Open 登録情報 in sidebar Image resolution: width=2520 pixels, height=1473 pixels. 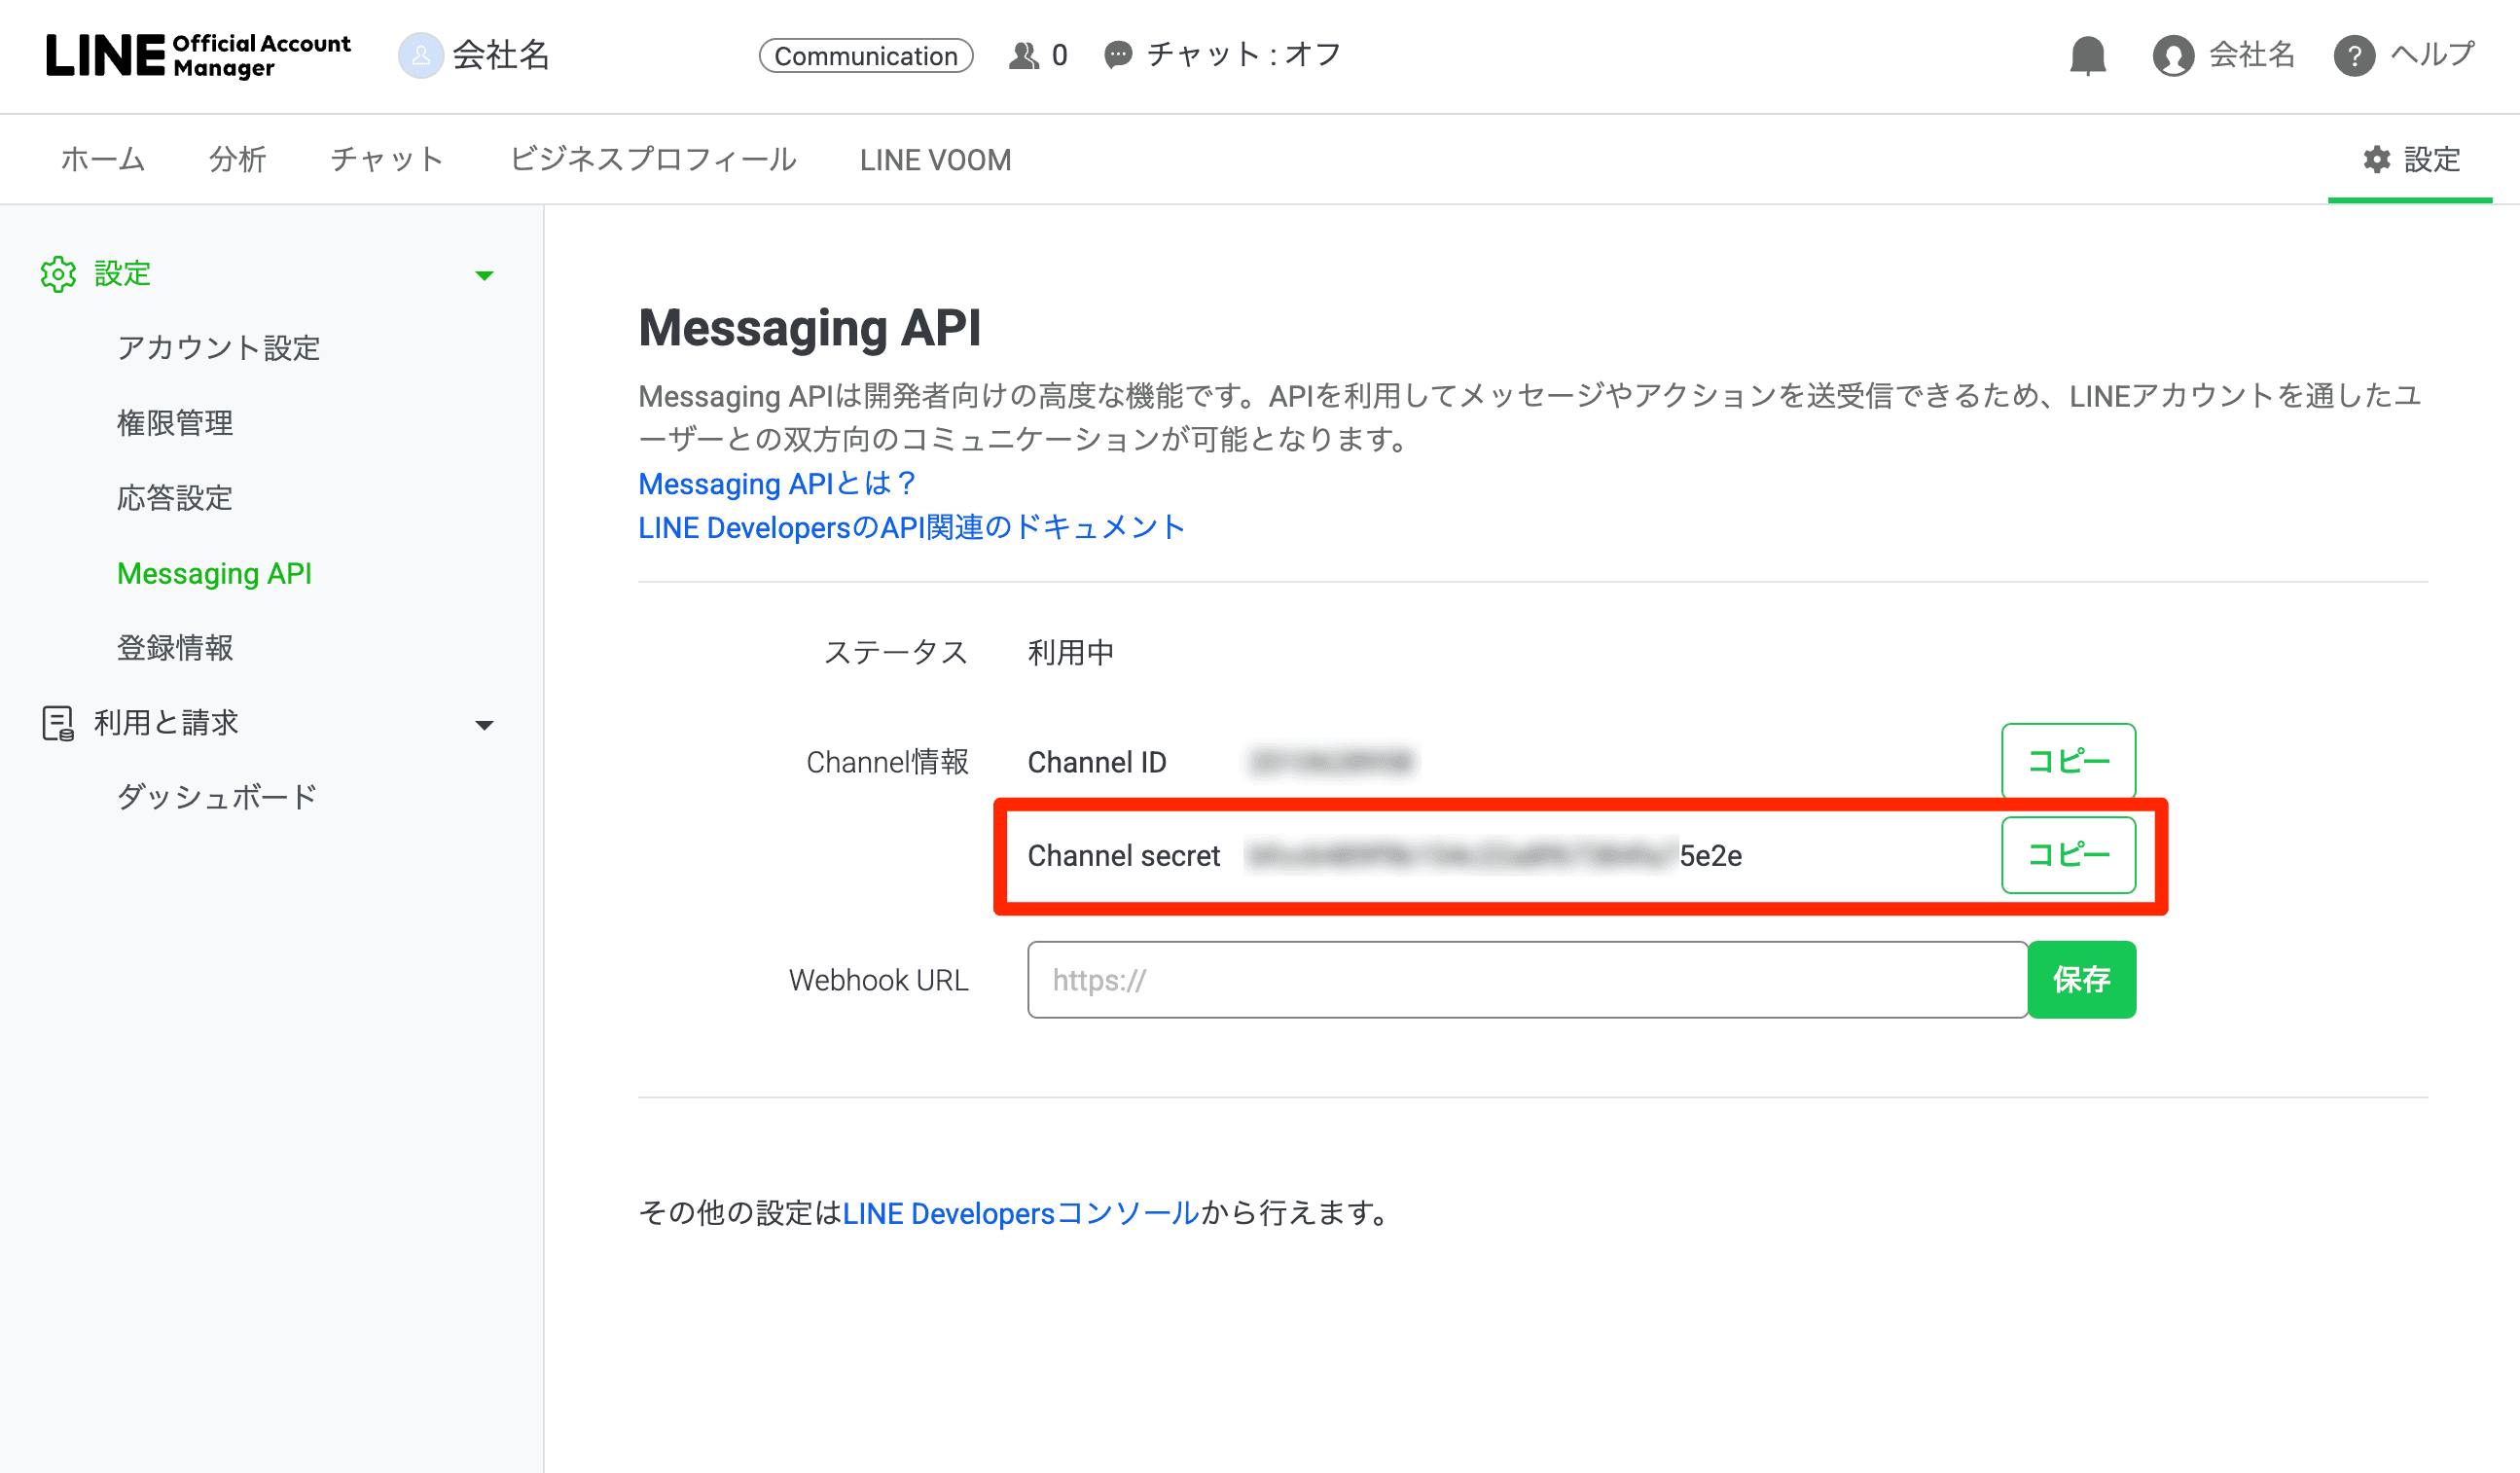coord(175,648)
